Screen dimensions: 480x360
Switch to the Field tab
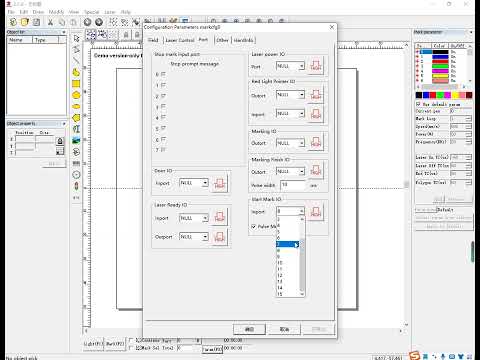tap(153, 40)
